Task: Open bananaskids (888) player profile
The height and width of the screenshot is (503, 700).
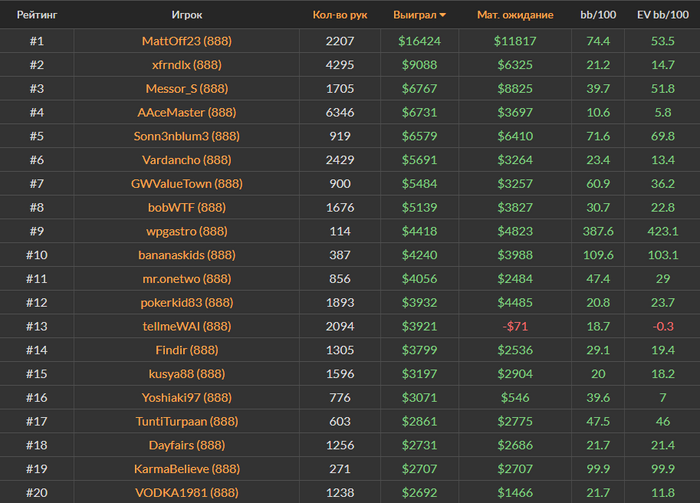Action: click(x=186, y=255)
